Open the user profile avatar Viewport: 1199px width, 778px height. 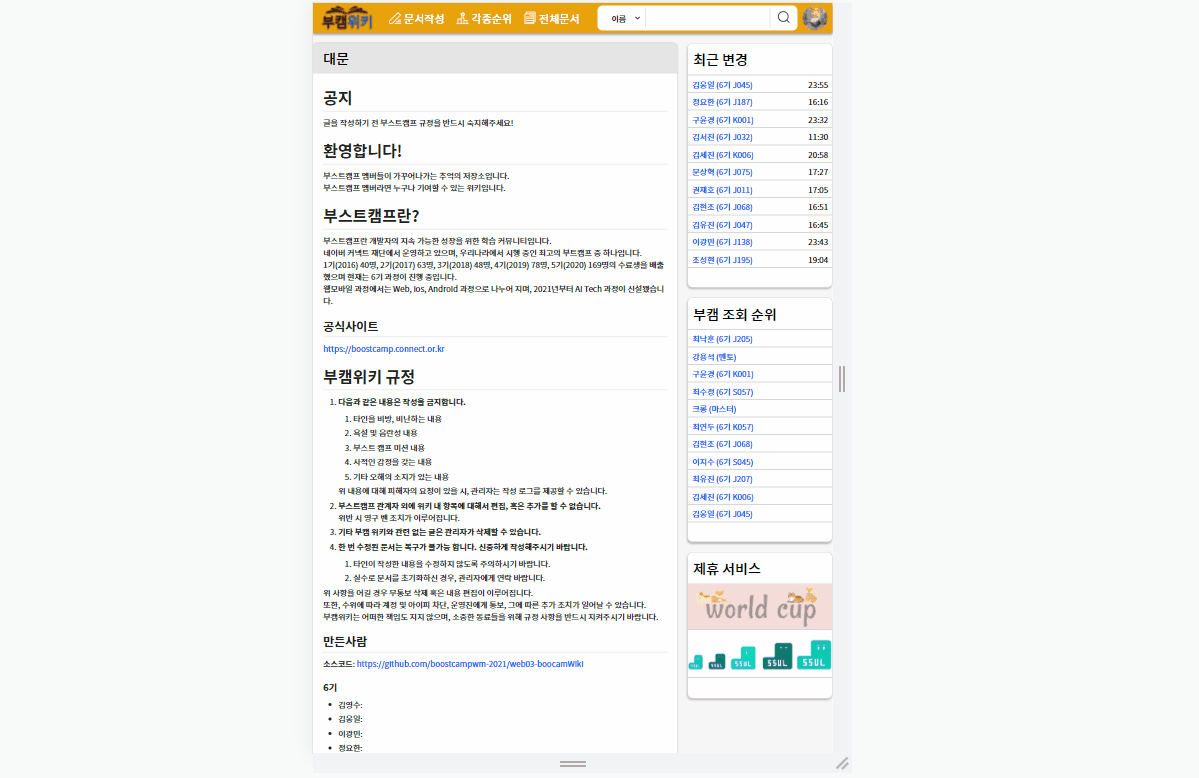[815, 18]
